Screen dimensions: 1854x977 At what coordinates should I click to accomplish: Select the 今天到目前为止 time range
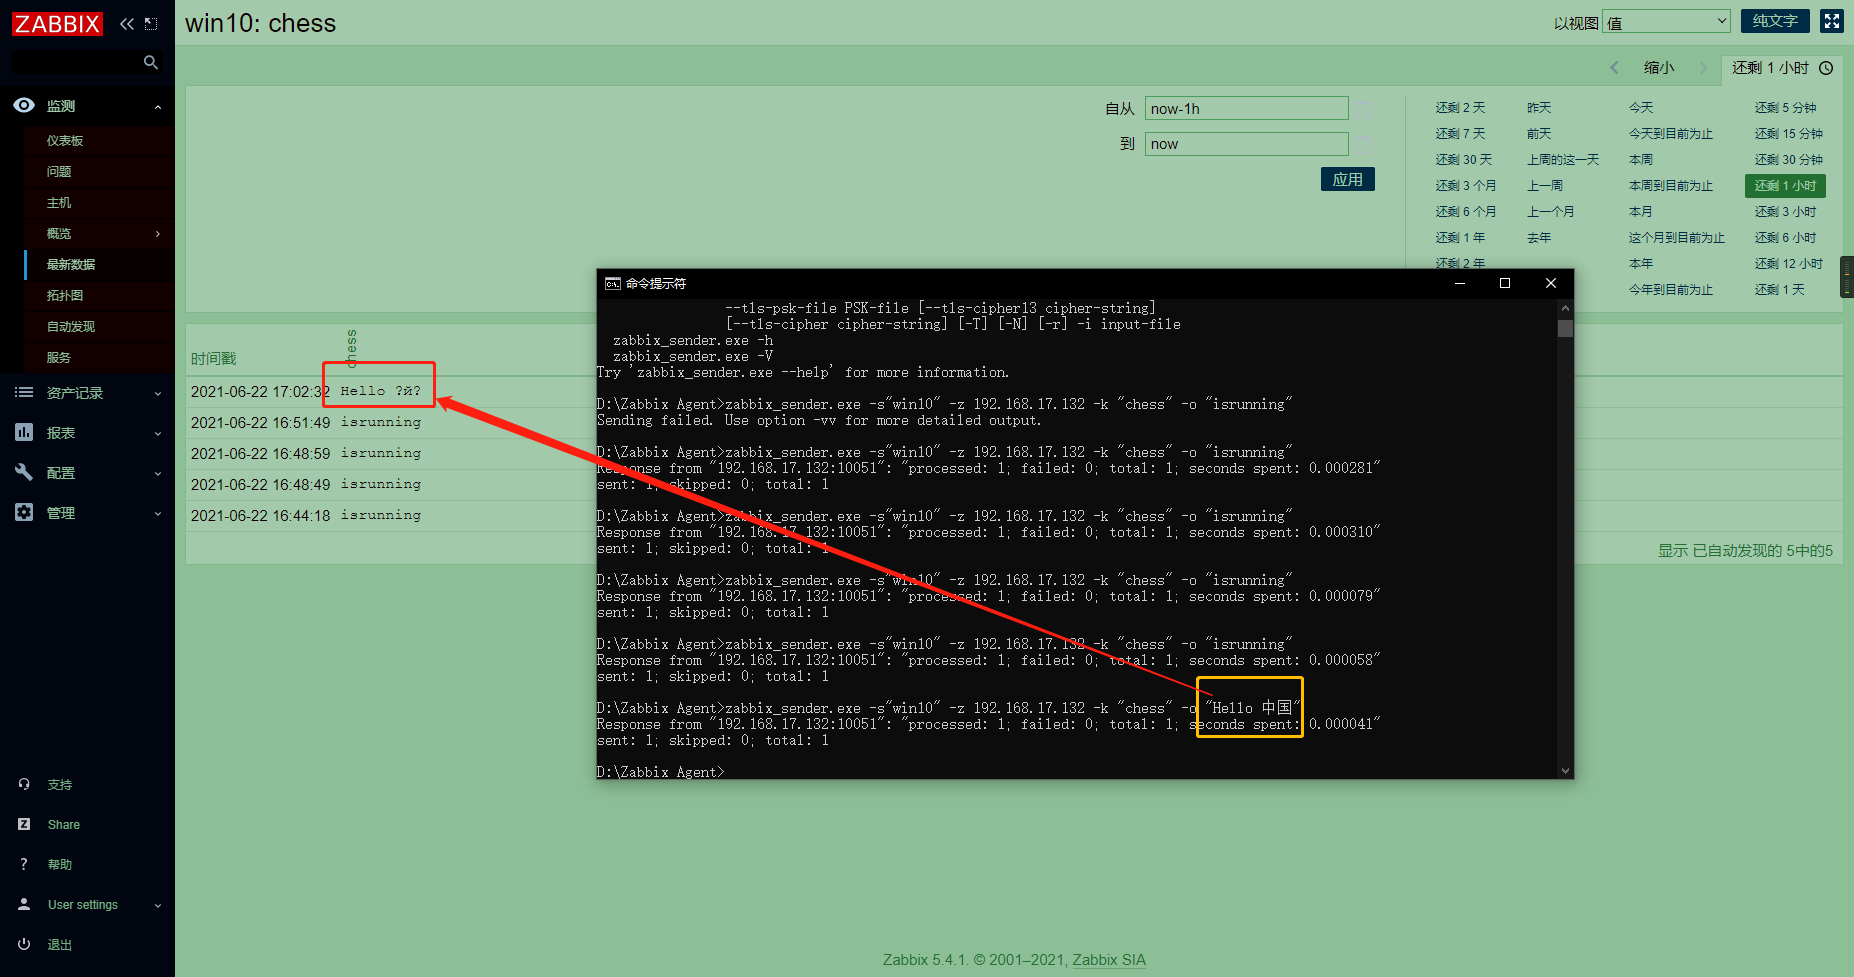pyautogui.click(x=1671, y=134)
